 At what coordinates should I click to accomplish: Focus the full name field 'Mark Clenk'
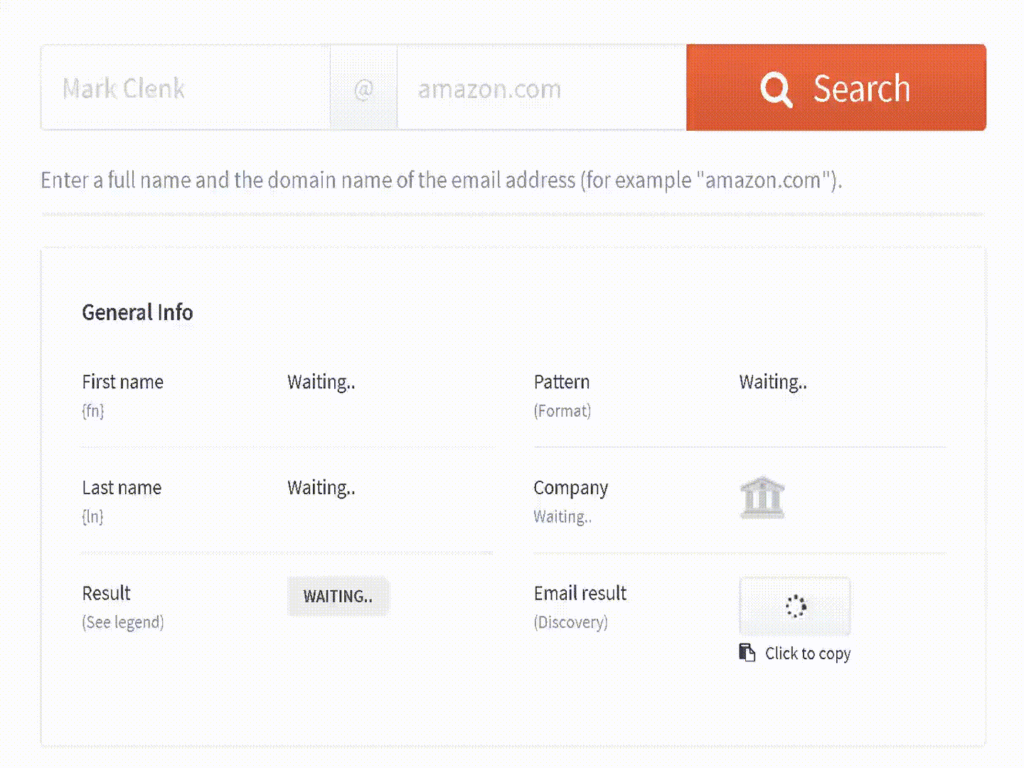185,88
